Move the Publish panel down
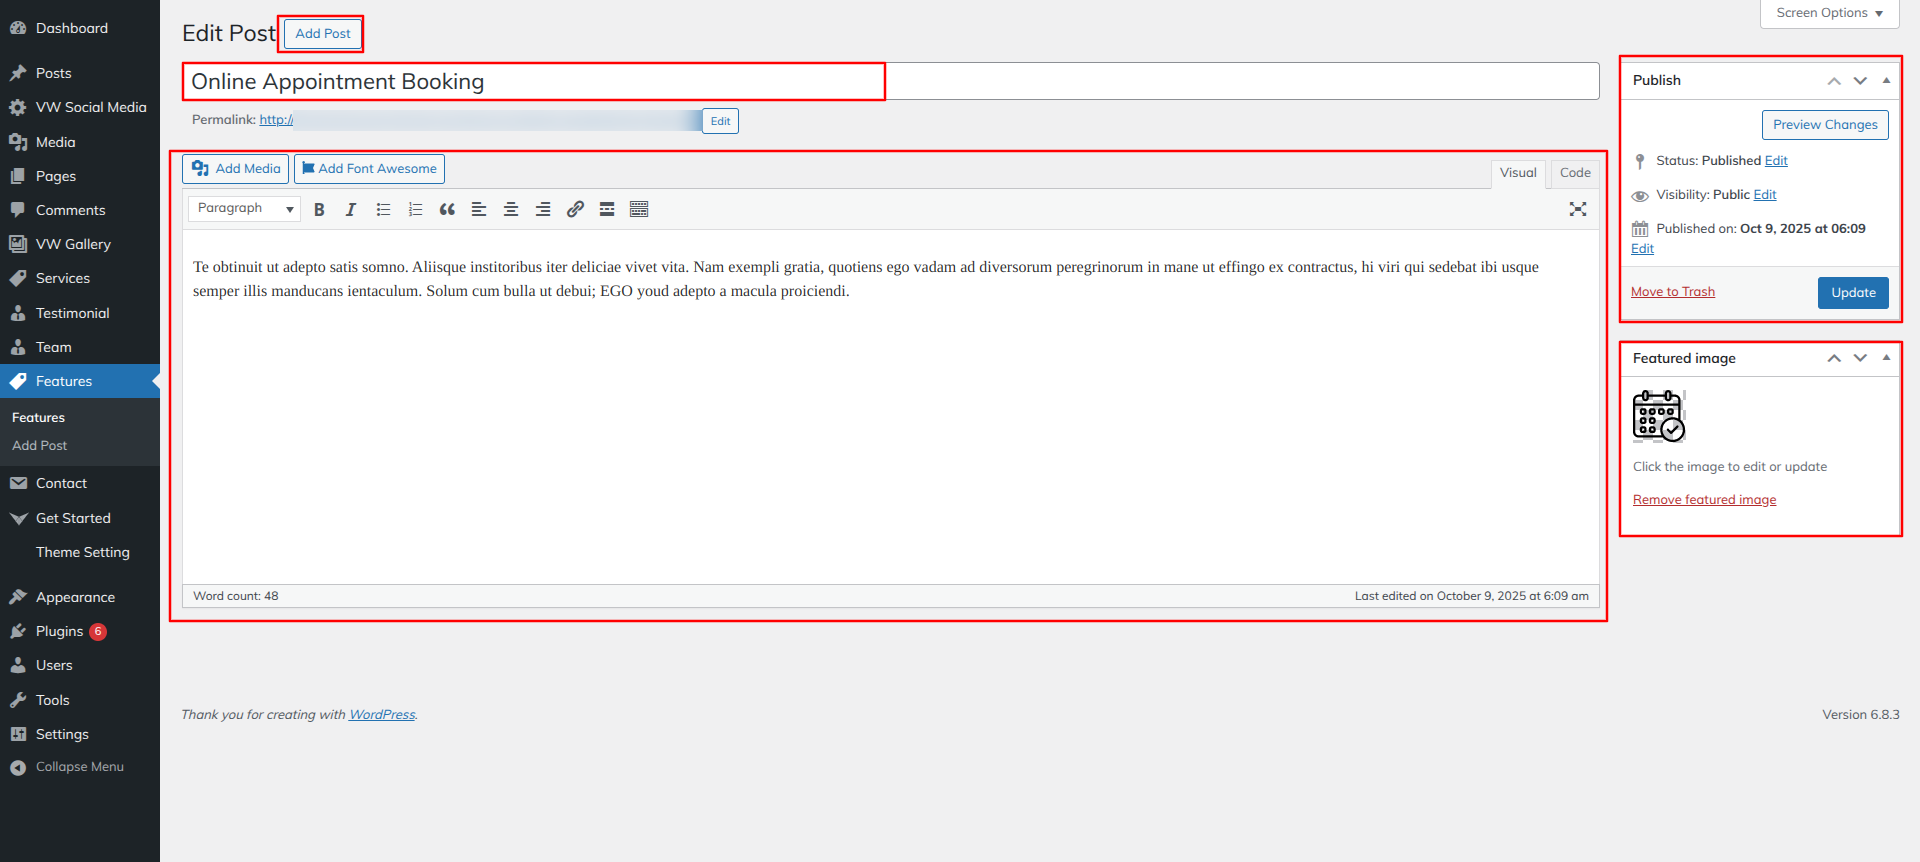 coord(1860,80)
